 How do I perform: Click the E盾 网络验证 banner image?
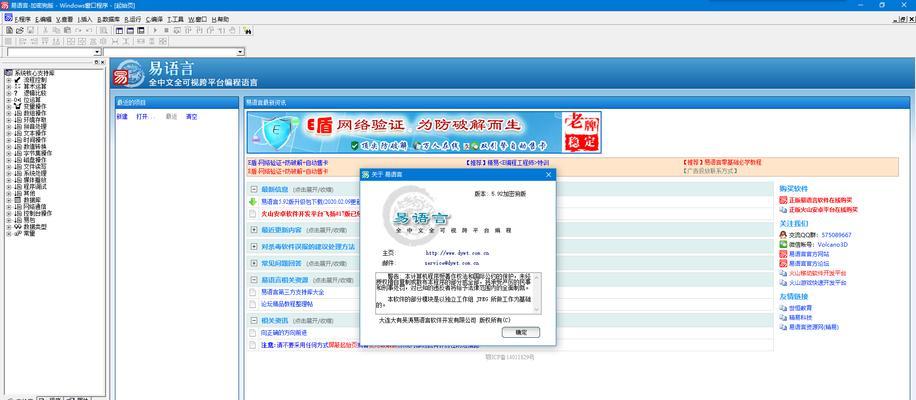(x=424, y=132)
